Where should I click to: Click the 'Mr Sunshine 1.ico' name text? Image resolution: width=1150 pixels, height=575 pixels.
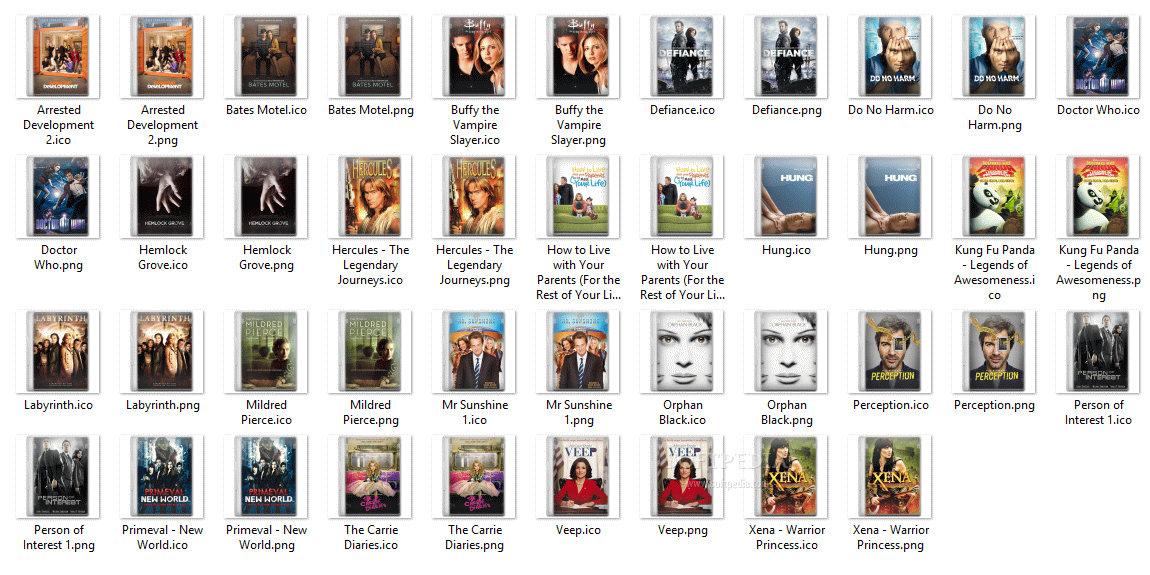click(475, 412)
